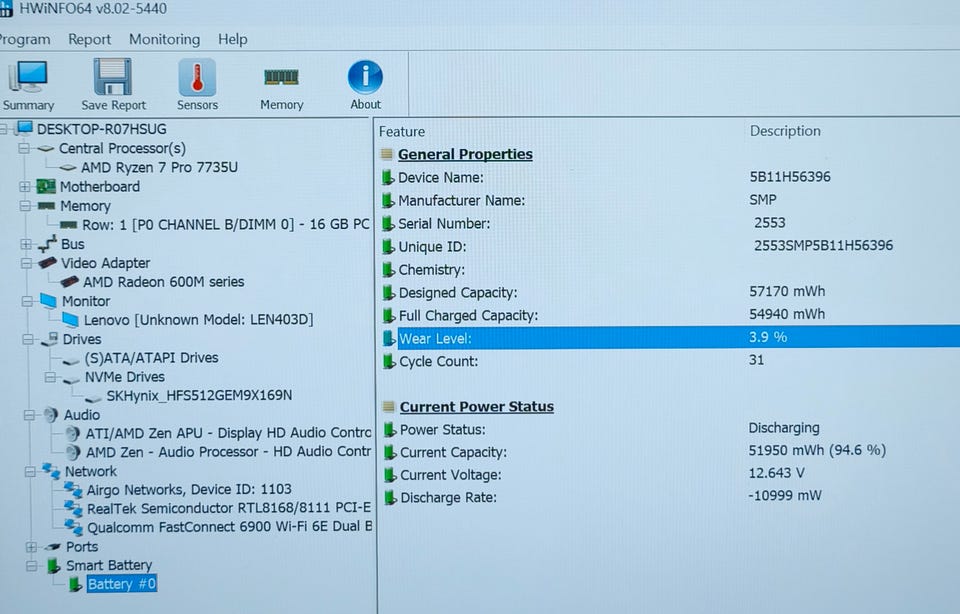Select SKHynix_HFS512GEM9X169N drive
The image size is (960, 614).
tap(199, 395)
